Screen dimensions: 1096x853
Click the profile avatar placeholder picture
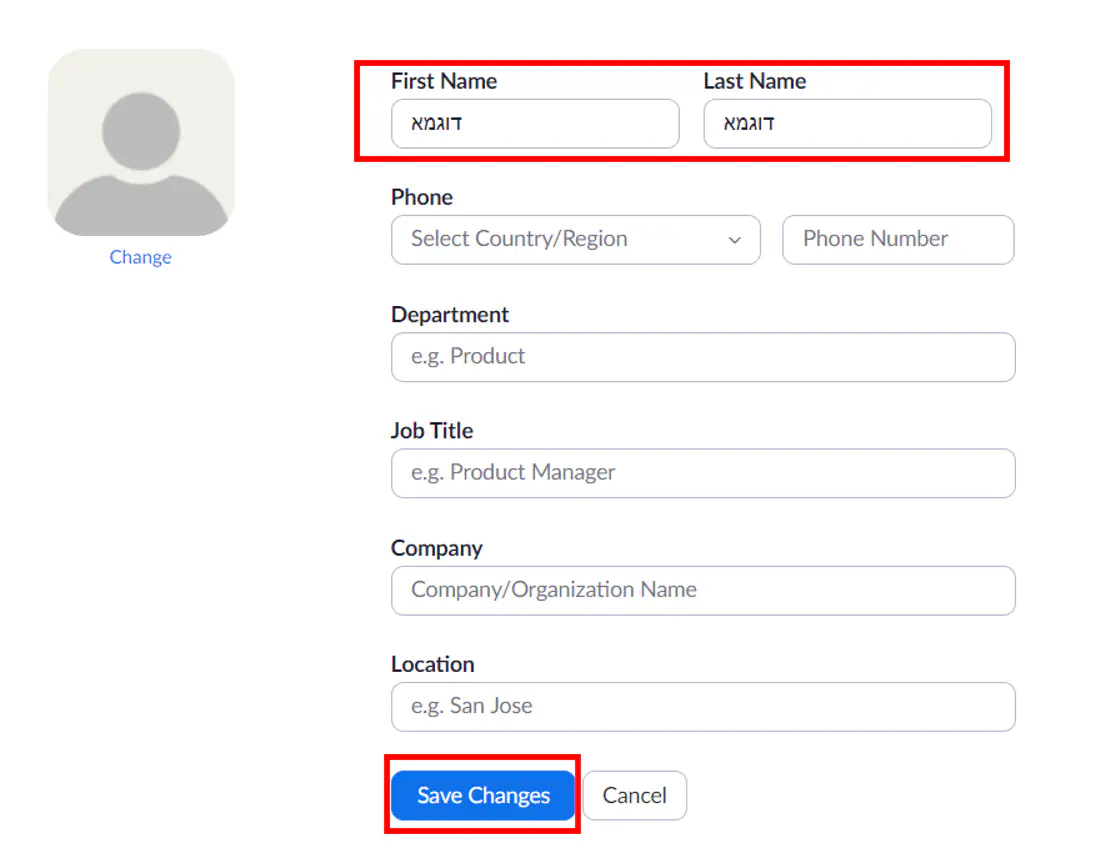click(141, 142)
